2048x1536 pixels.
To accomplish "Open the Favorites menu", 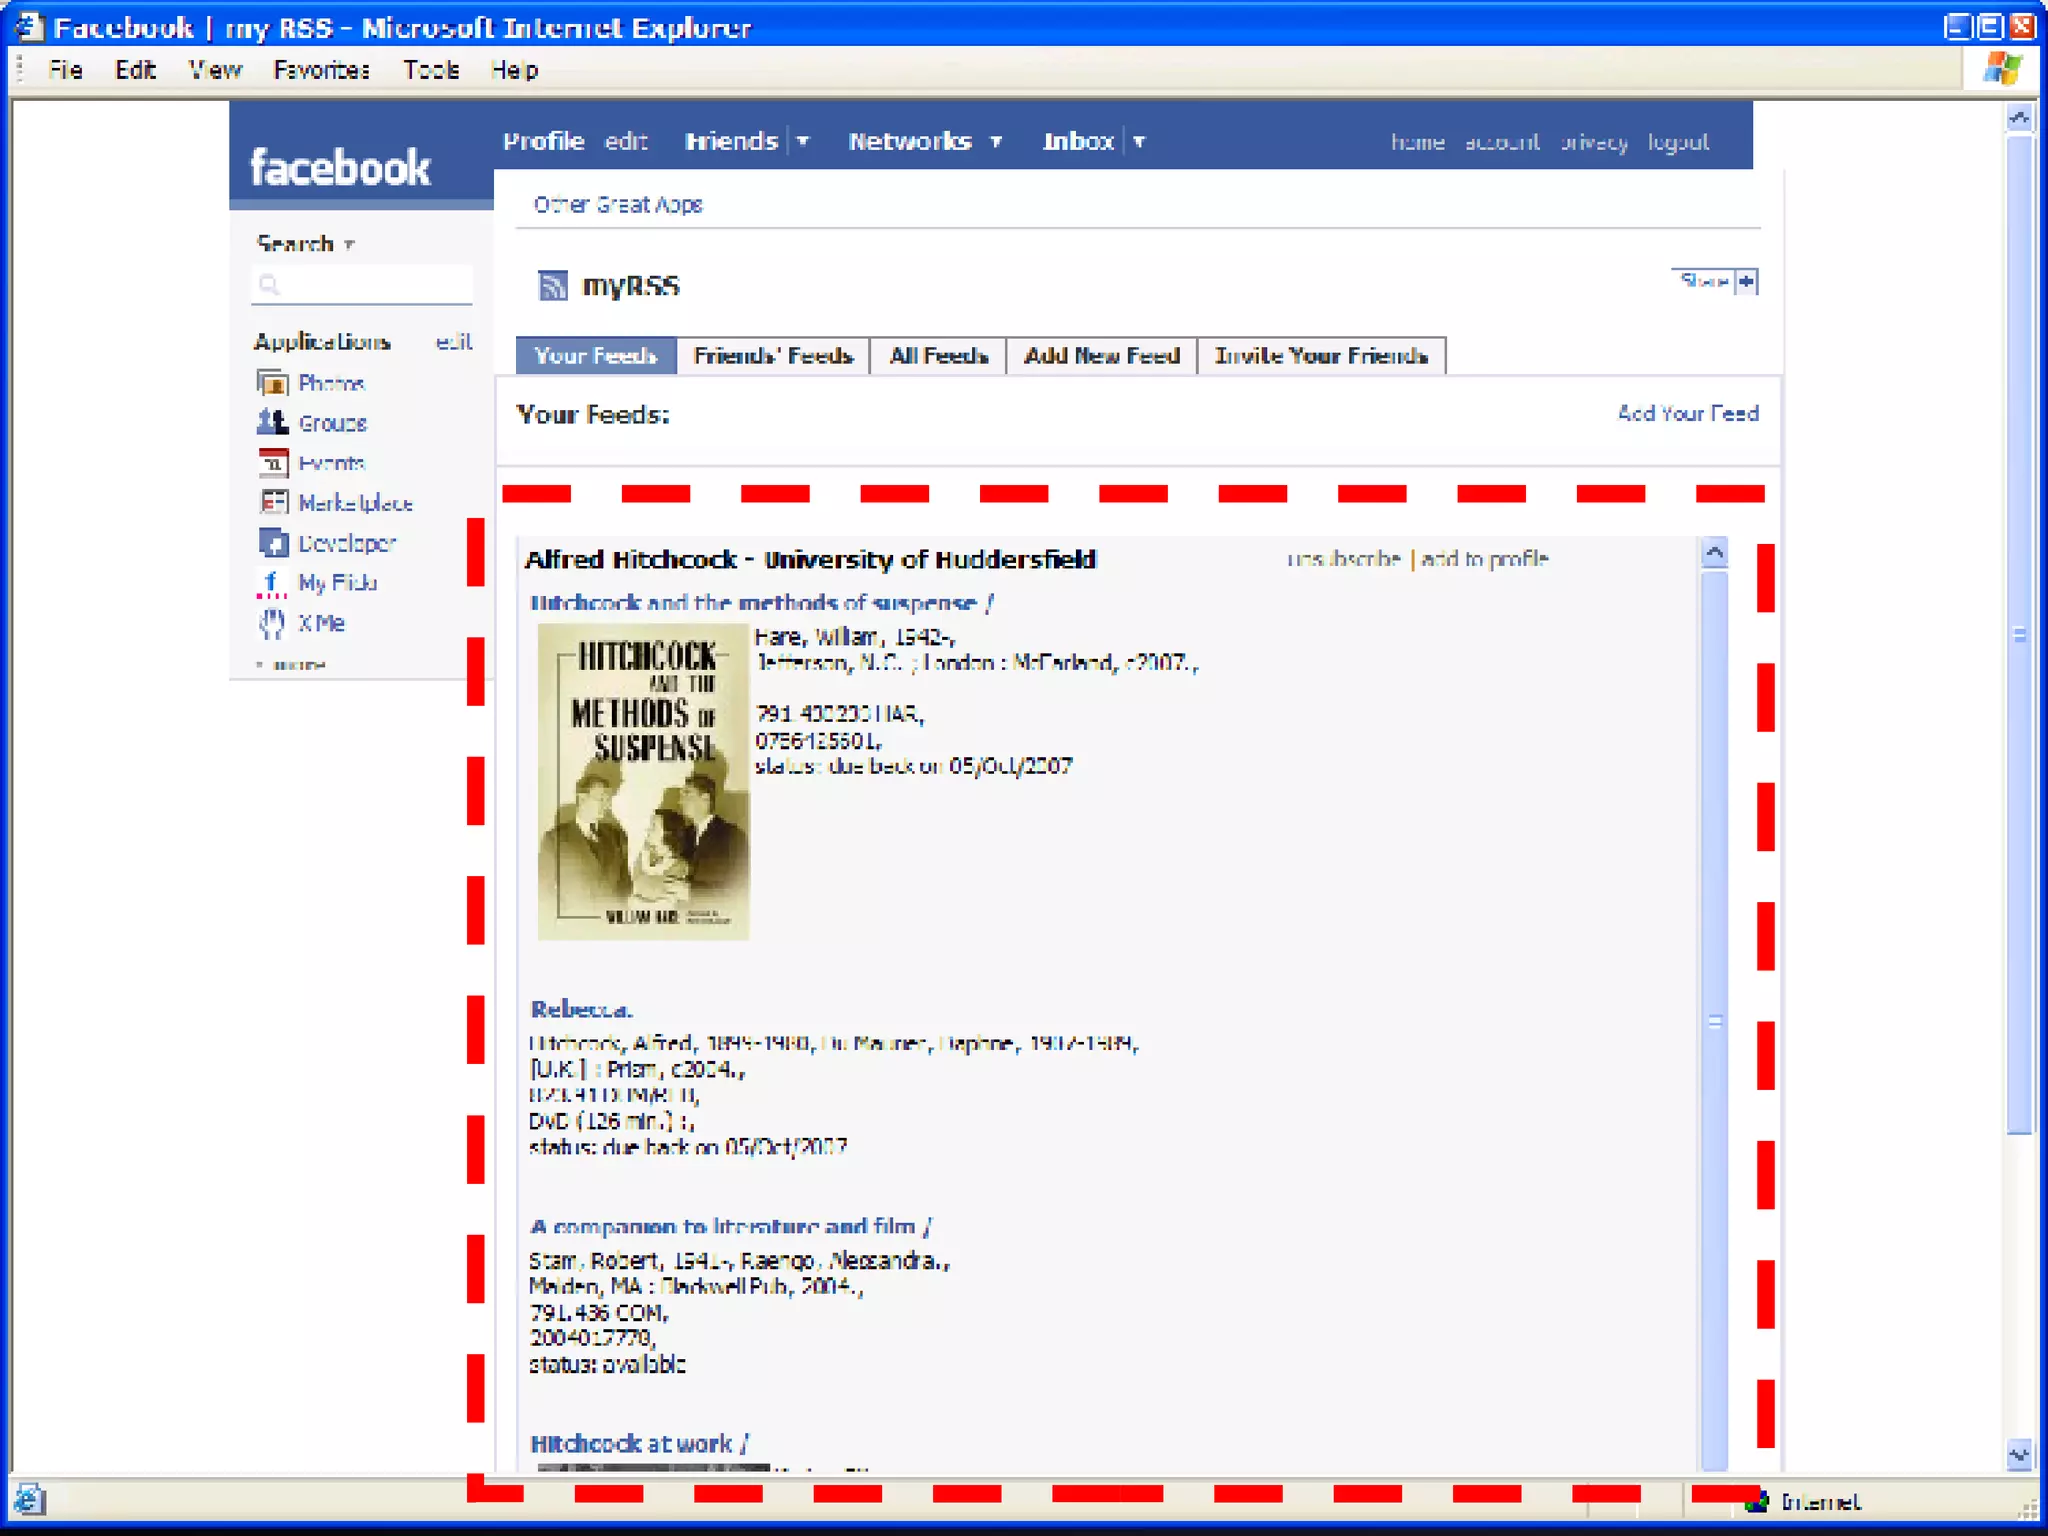I will click(321, 70).
